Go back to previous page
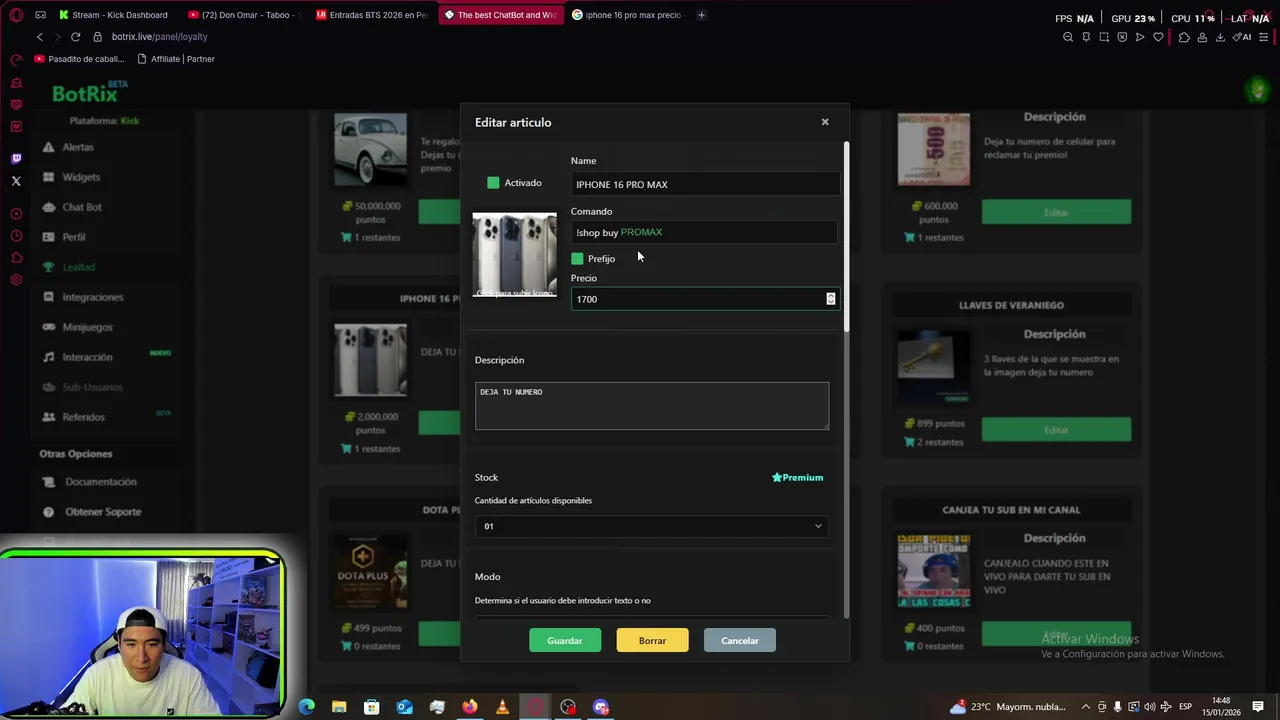 click(40, 37)
